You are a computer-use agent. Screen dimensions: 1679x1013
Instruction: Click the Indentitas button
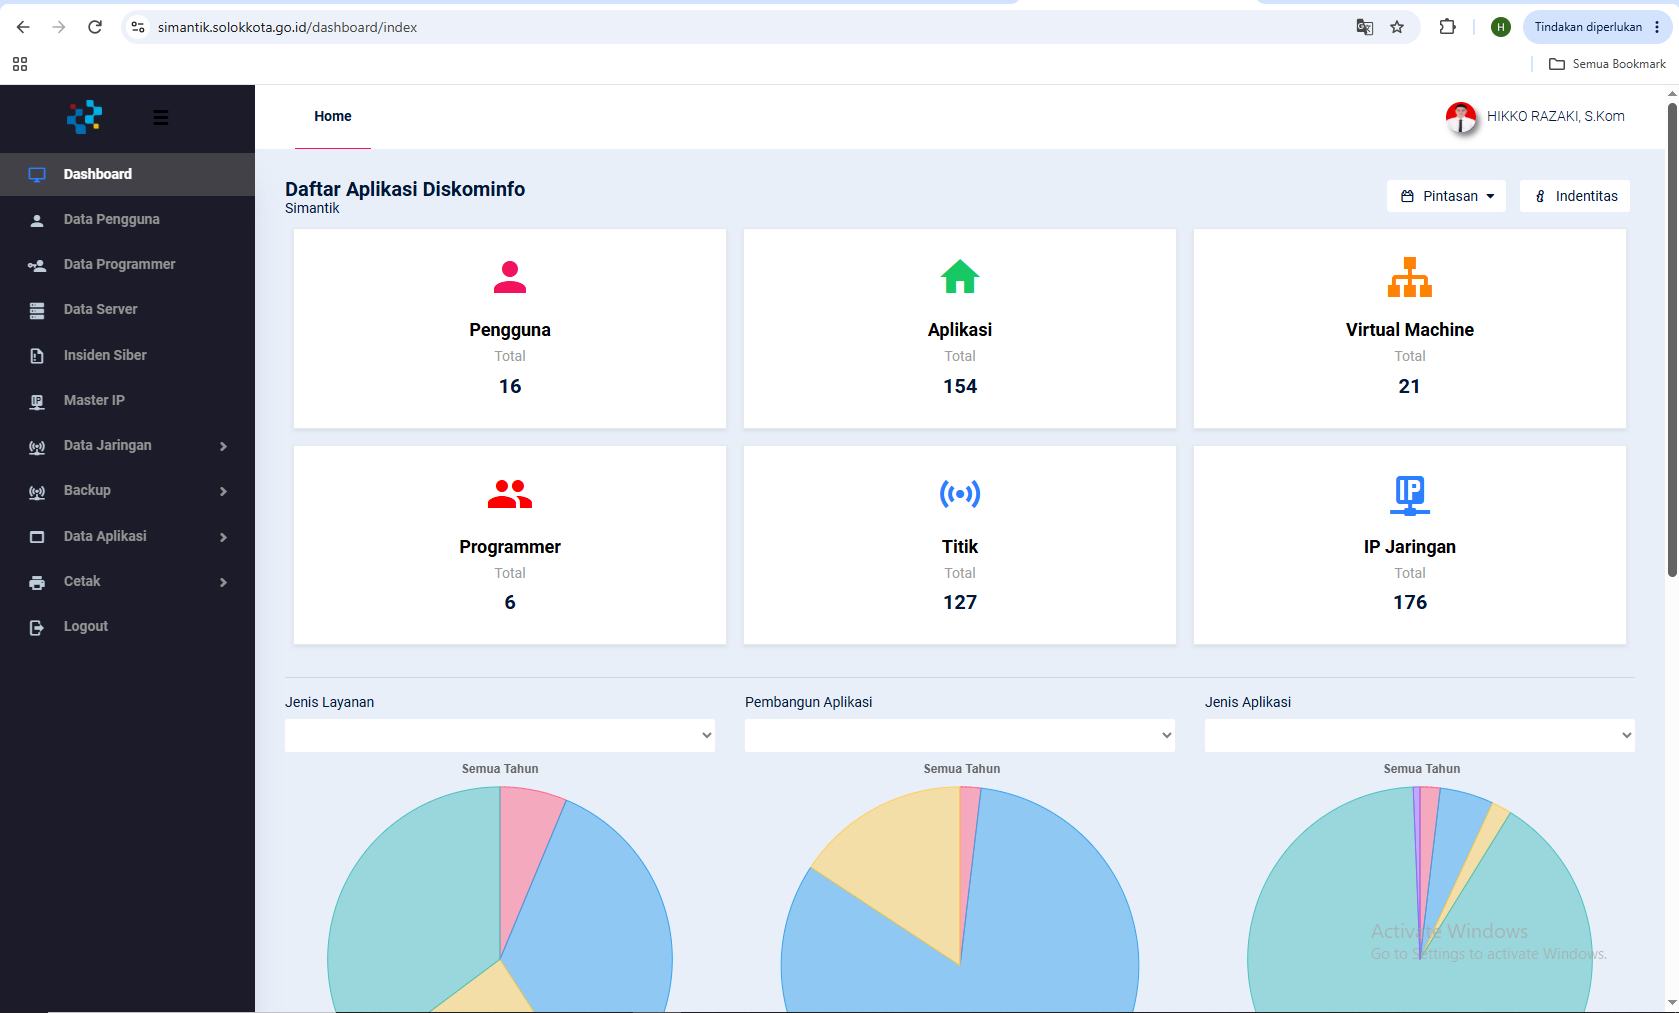tap(1575, 196)
